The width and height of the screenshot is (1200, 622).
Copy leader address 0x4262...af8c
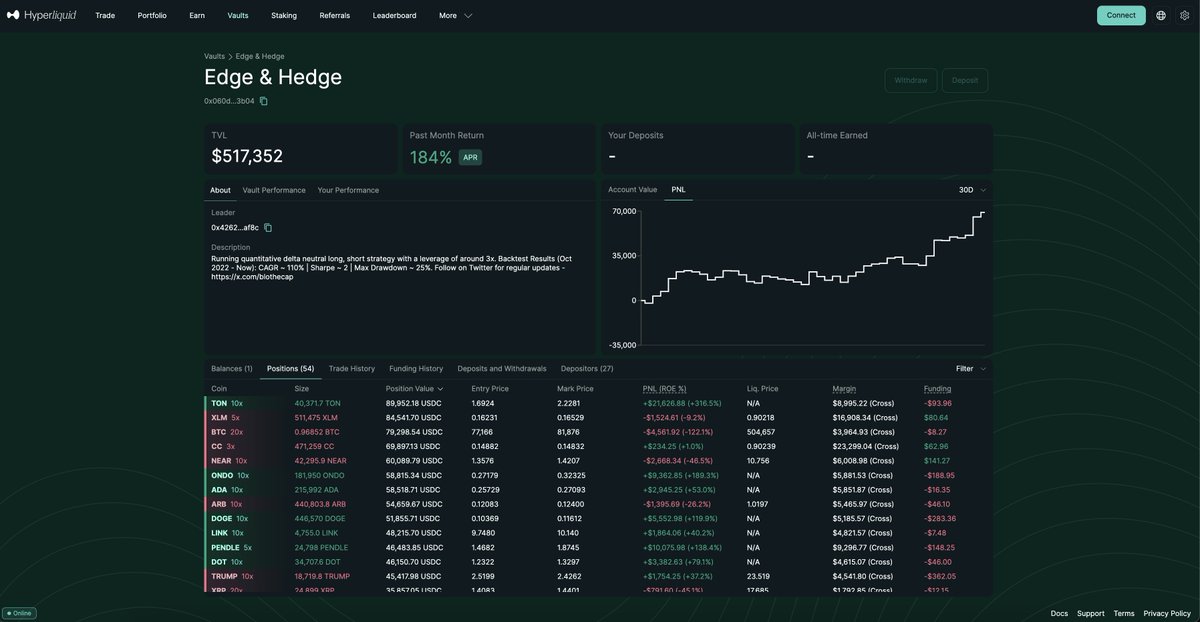(x=268, y=228)
